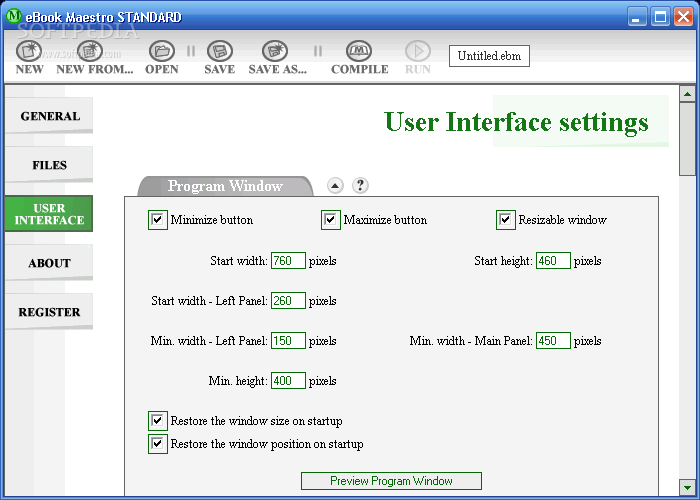This screenshot has width=700, height=500.
Task: Click the Start width - Left Panel field
Action: coord(288,300)
